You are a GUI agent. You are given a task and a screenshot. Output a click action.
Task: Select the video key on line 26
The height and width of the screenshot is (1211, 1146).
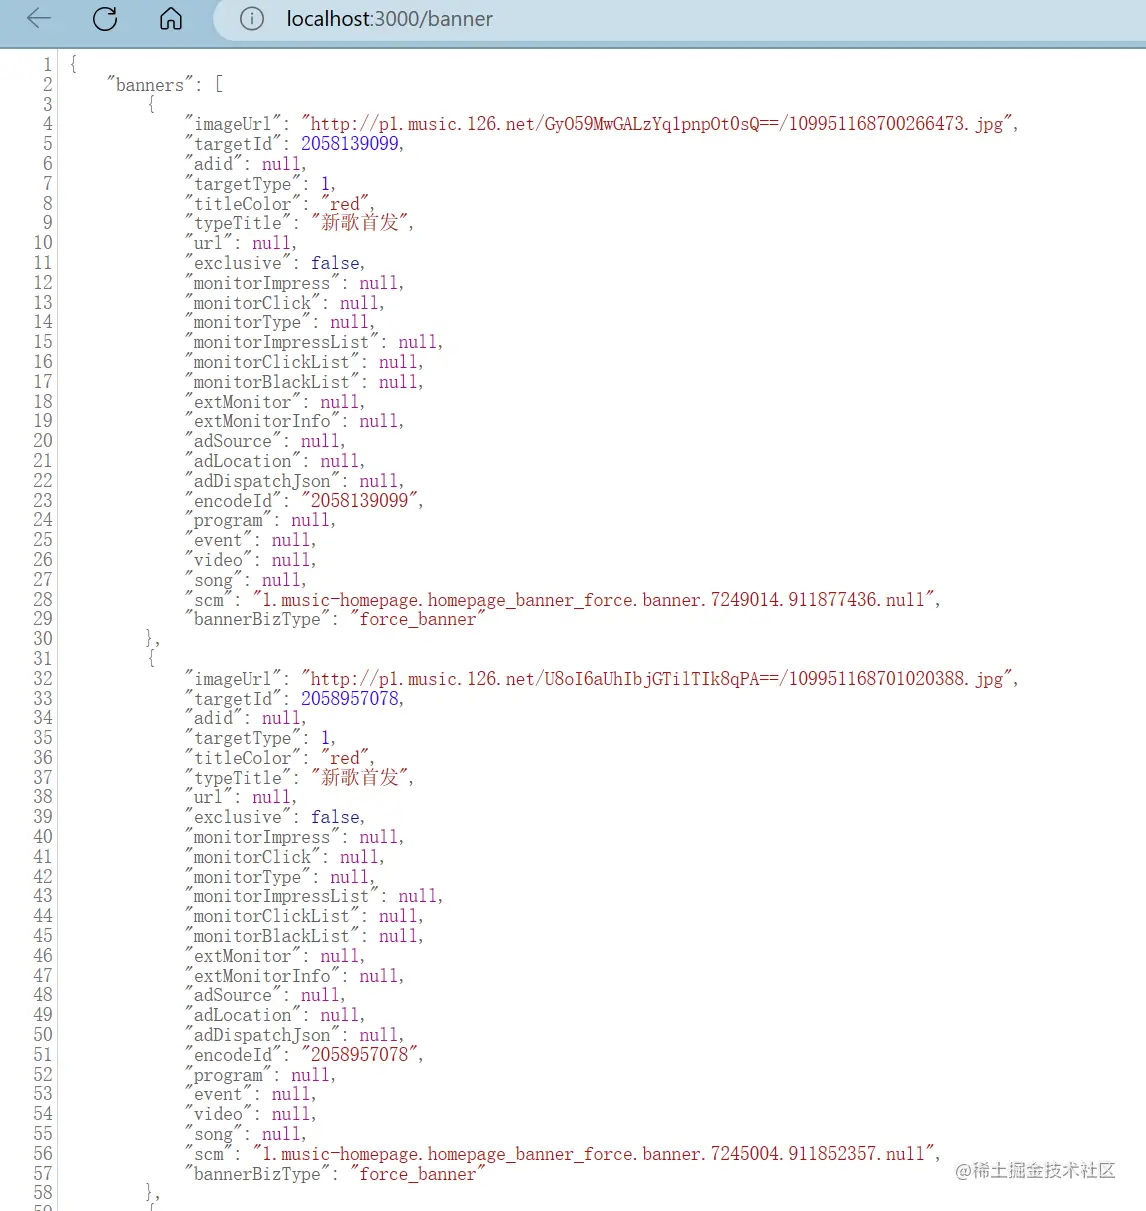(218, 560)
